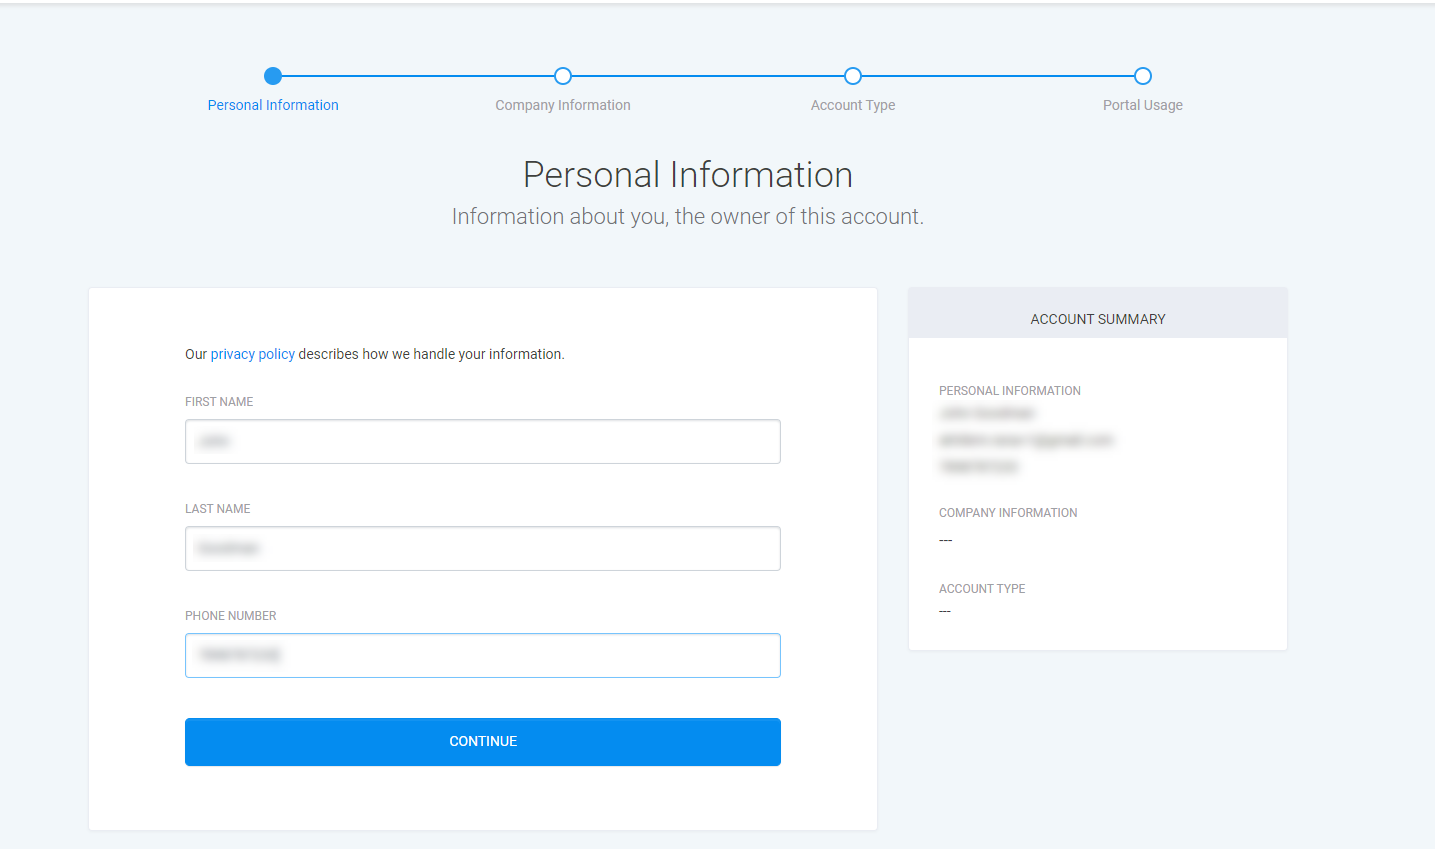Click Personal Information heading in Account Summary

click(x=1009, y=391)
